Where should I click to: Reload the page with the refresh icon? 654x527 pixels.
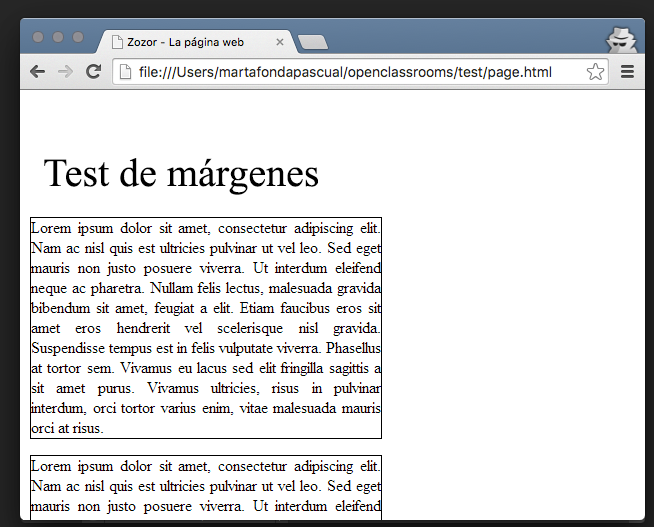click(x=93, y=72)
